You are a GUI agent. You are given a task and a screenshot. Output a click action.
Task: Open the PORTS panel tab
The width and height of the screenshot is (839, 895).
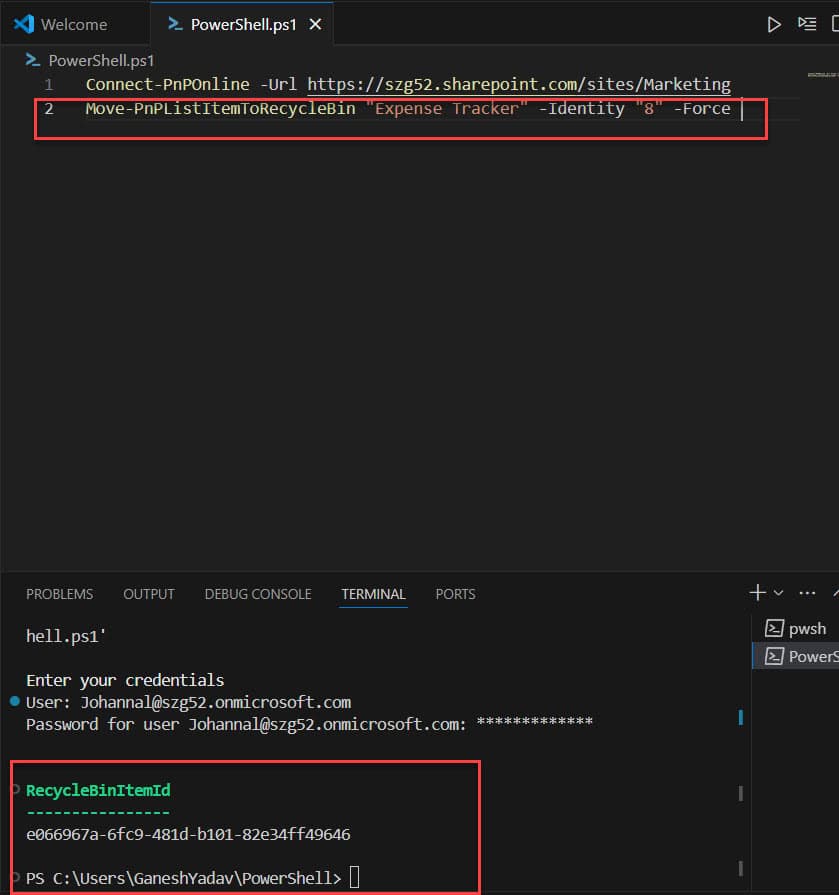455,594
